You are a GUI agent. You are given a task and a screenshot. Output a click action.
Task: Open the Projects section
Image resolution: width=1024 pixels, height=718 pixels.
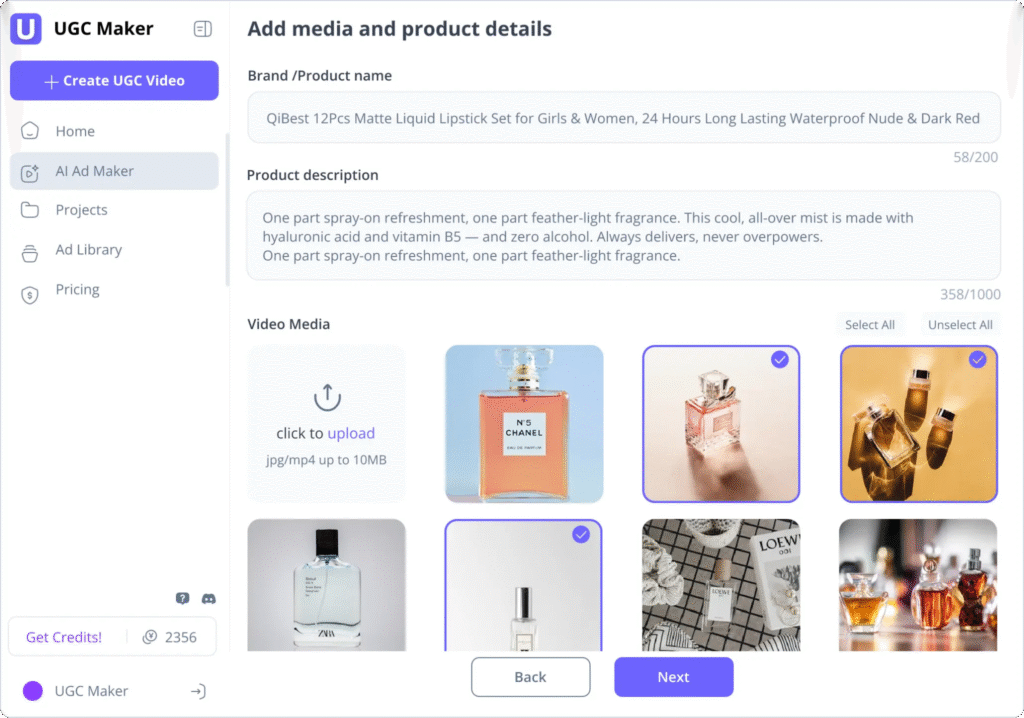[x=81, y=210]
